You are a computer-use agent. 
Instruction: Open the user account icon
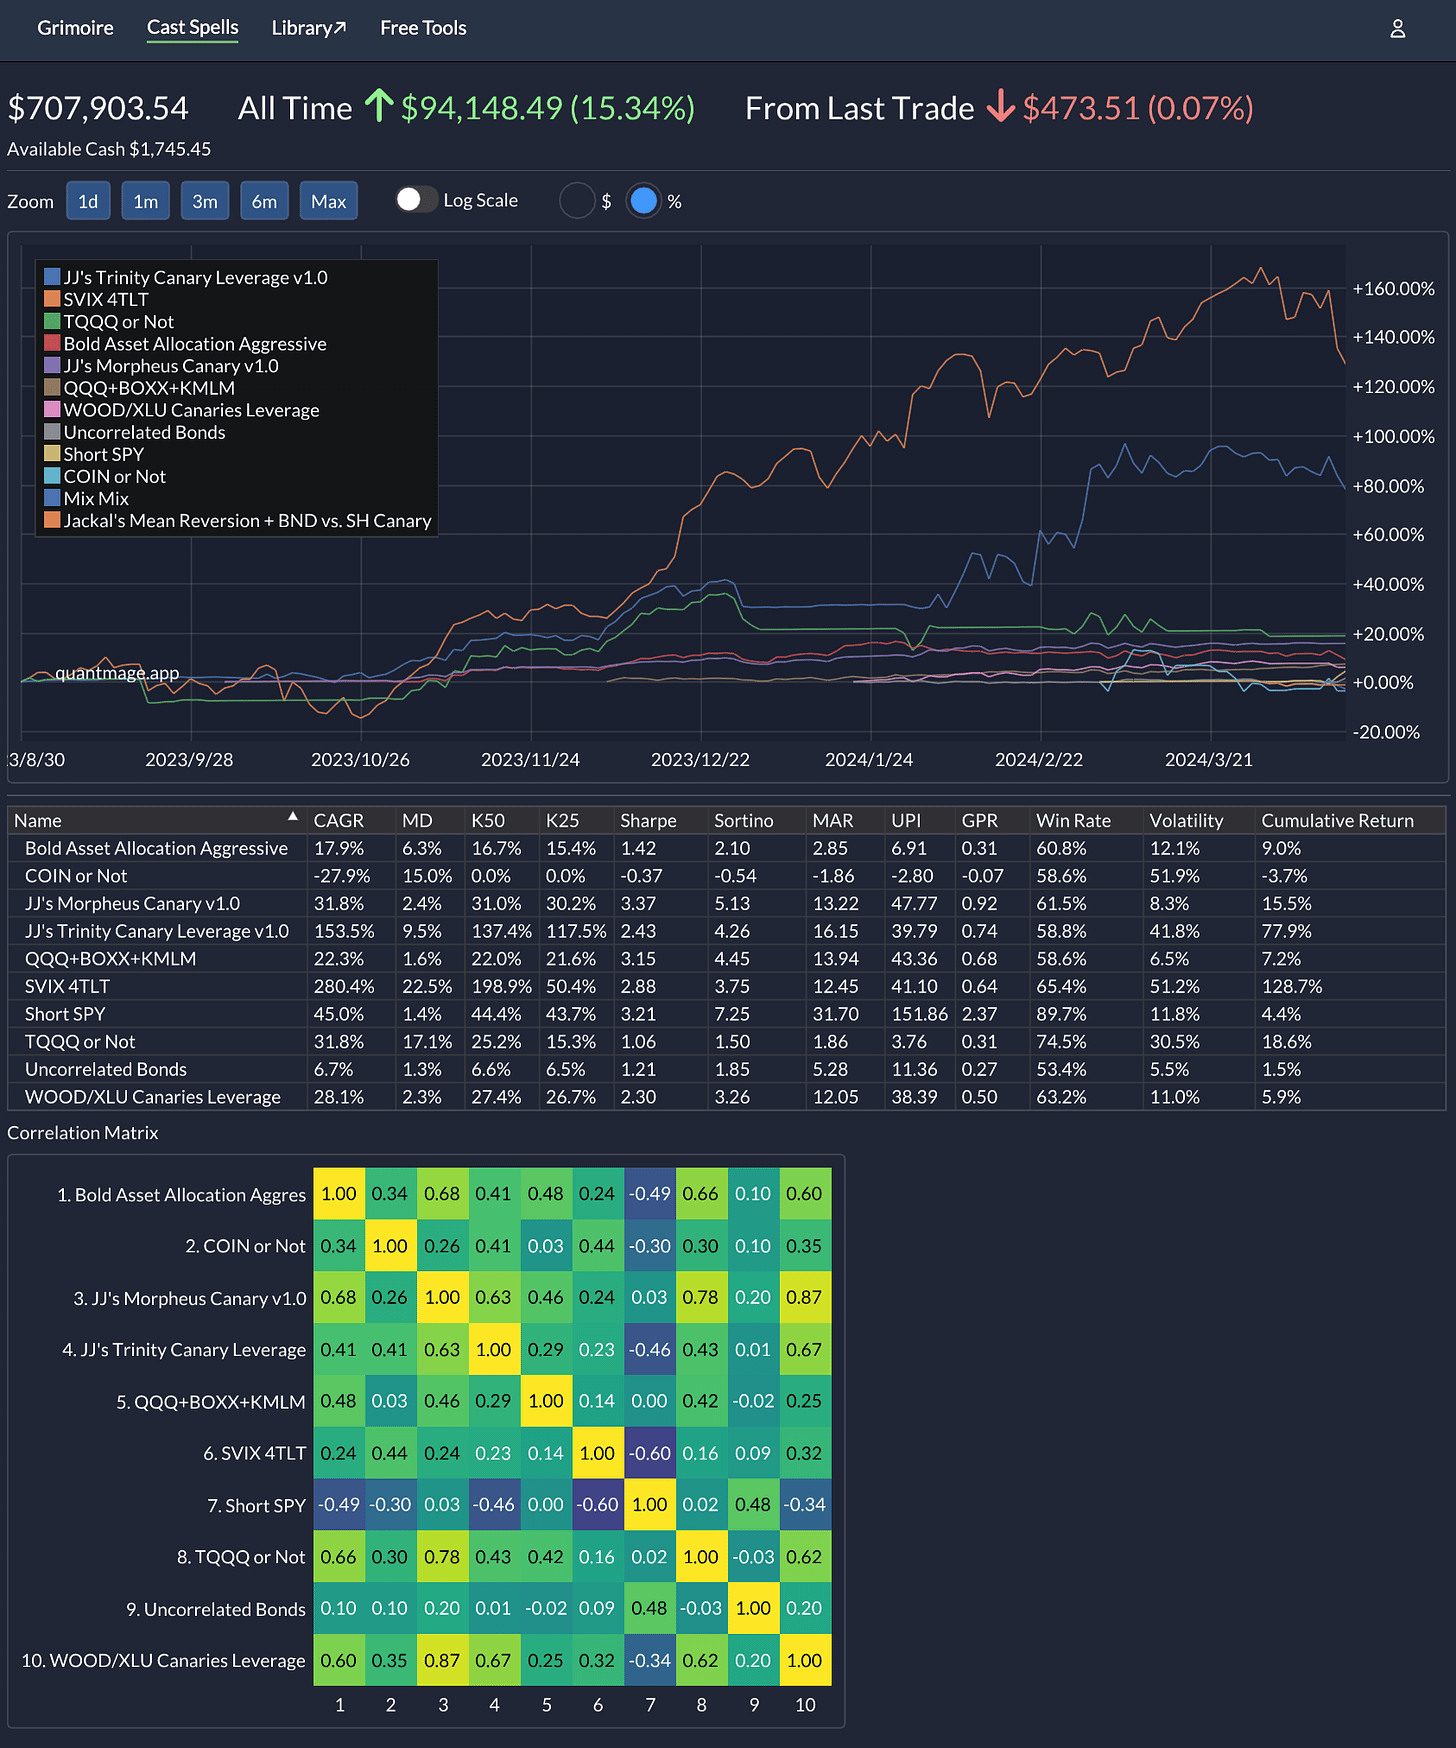click(1397, 29)
